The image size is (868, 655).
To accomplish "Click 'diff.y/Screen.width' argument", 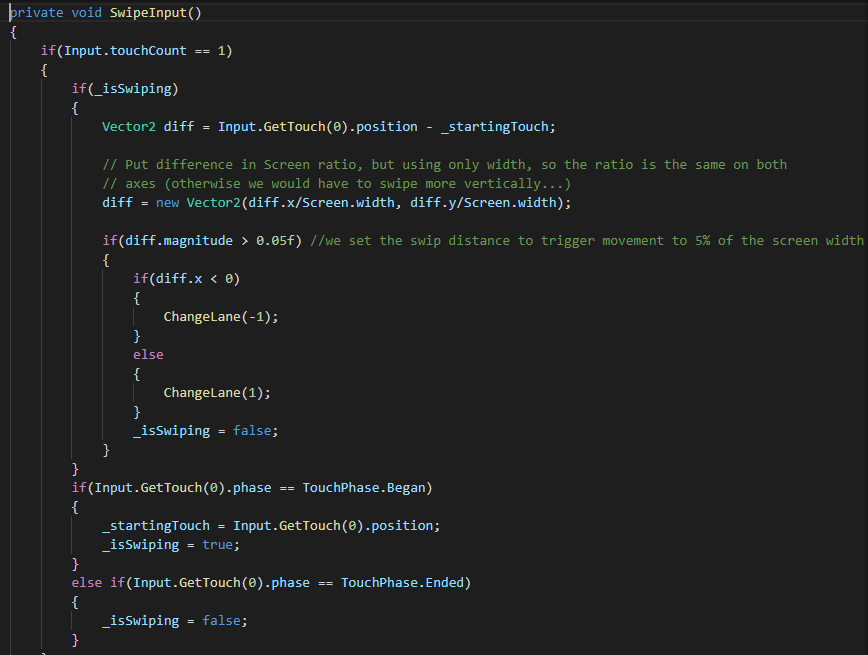I will [483, 203].
